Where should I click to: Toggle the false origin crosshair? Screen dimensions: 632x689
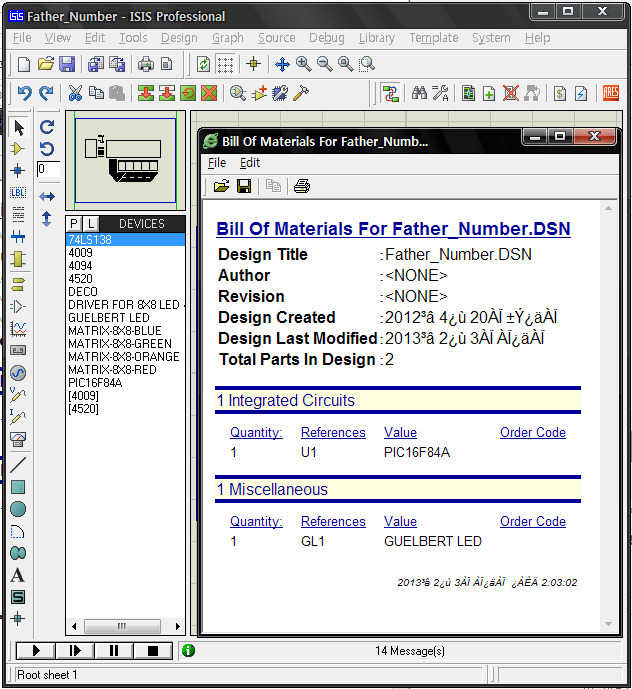click(x=254, y=64)
